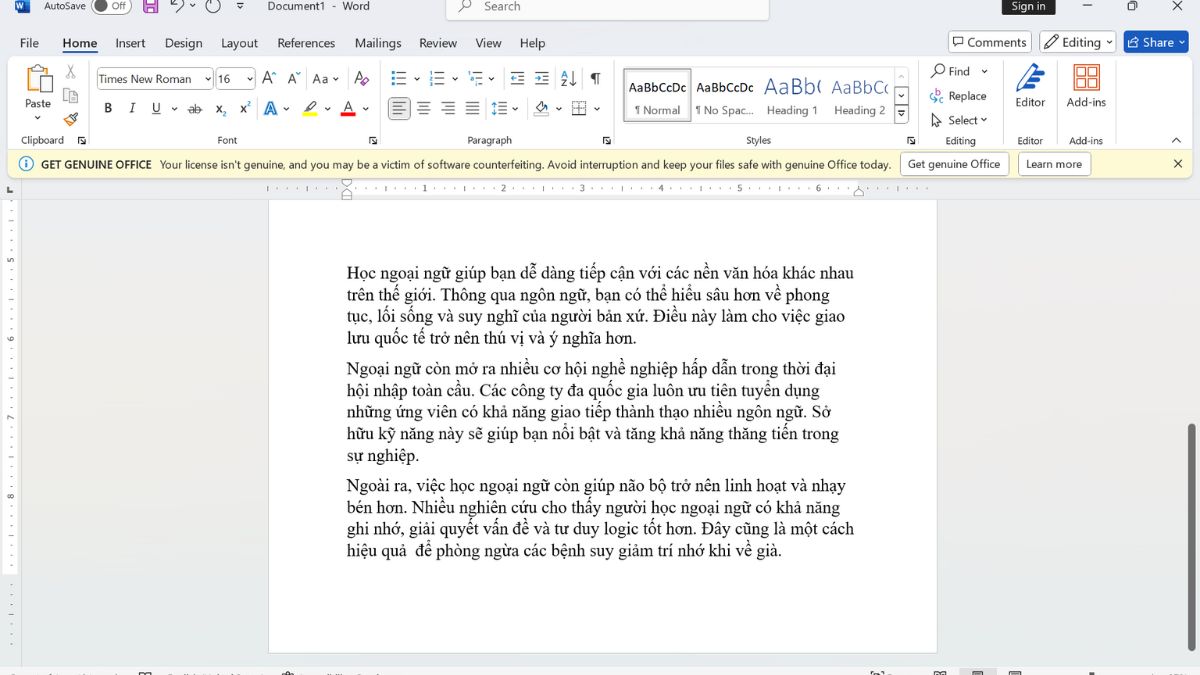Click the Copy icon in Clipboard group

70,95
